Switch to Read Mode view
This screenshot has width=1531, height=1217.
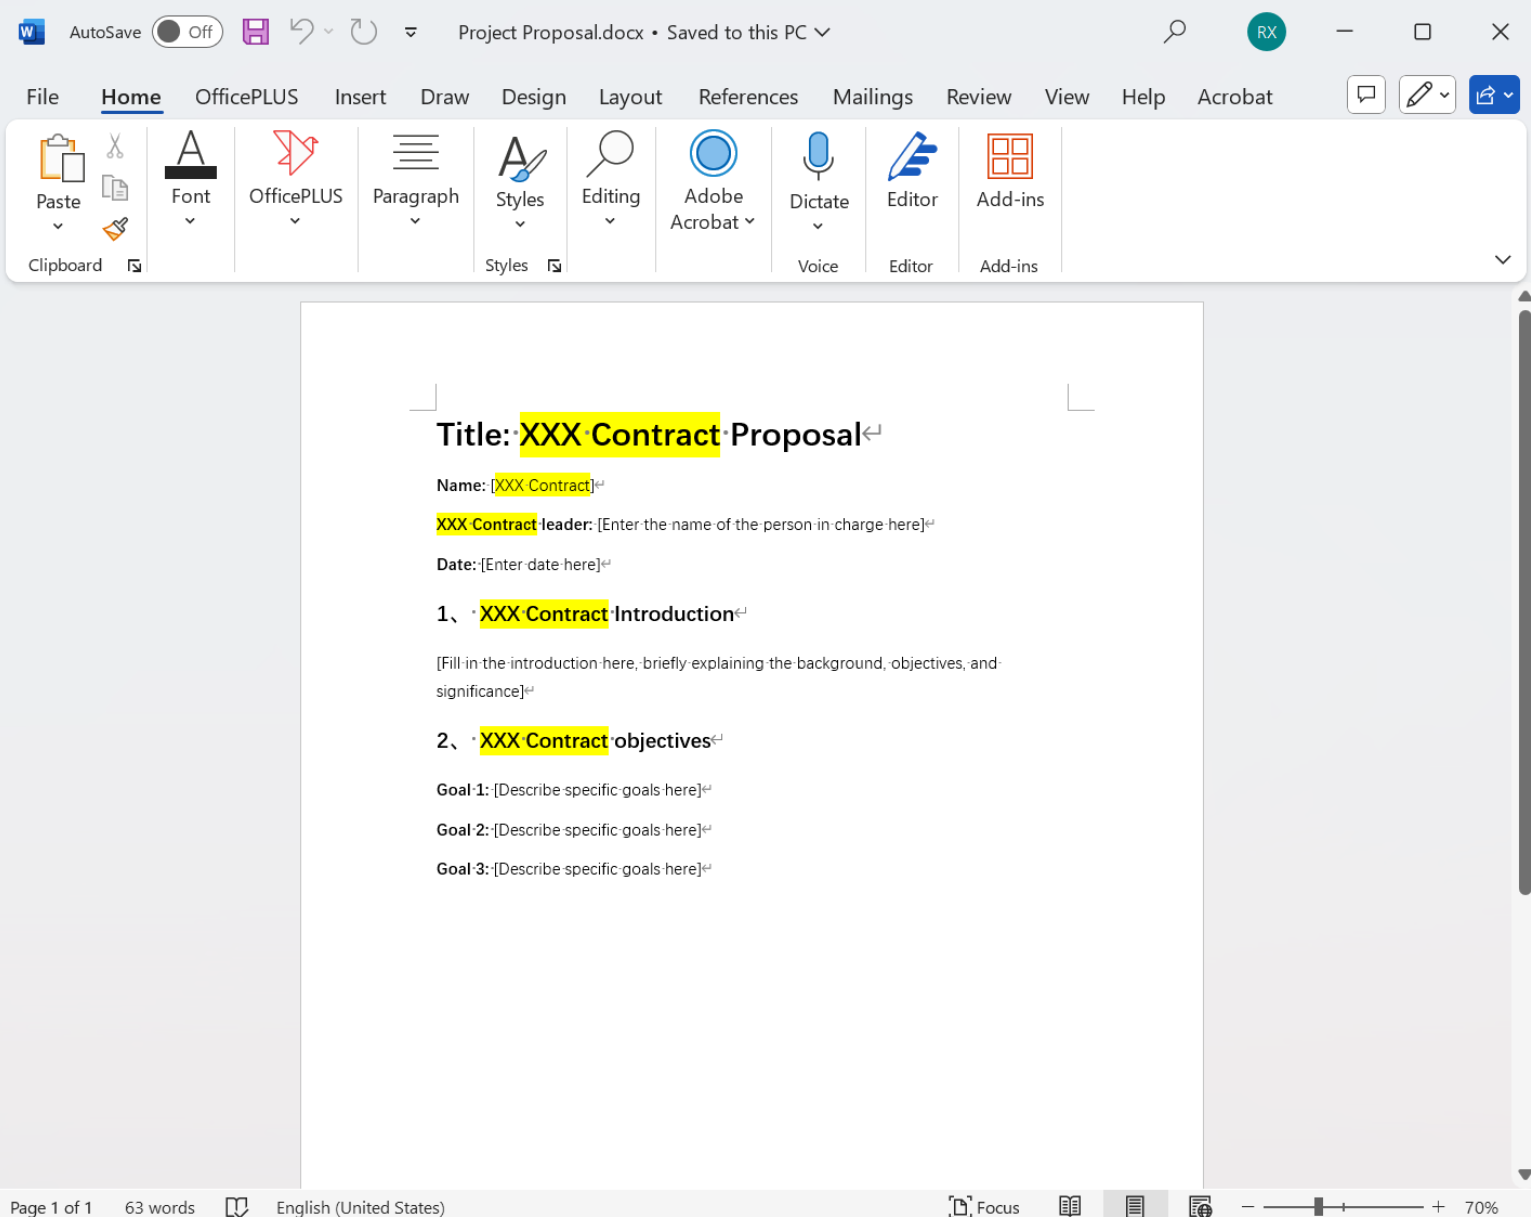click(1070, 1206)
